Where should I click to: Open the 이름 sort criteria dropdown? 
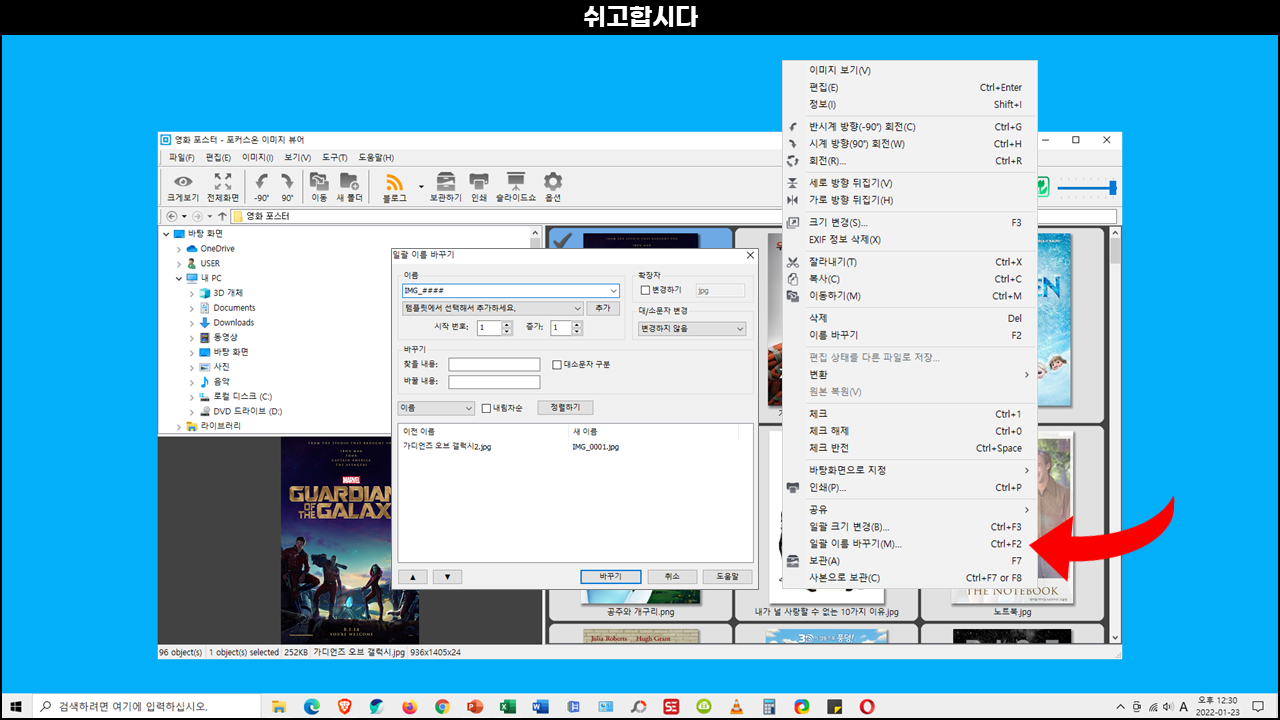tap(469, 408)
